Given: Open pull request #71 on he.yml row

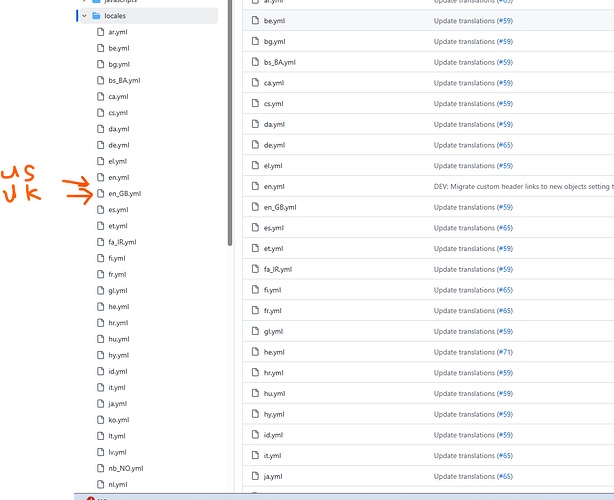Looking at the screenshot, I should point(505,352).
